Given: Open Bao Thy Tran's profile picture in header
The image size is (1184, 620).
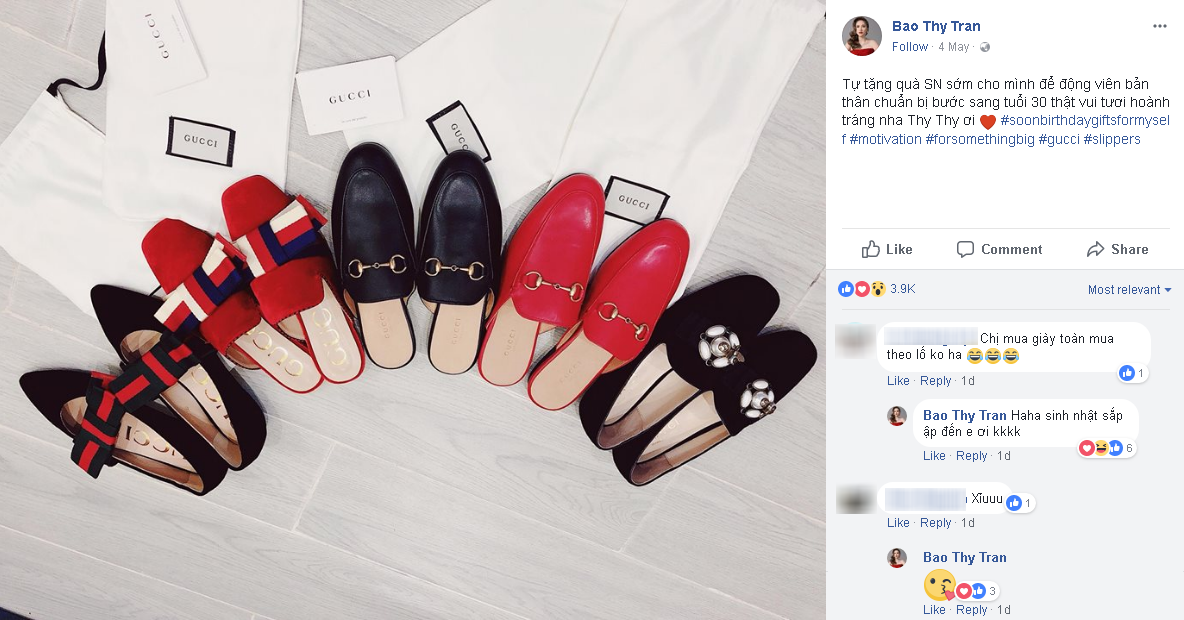Looking at the screenshot, I should 862,35.
